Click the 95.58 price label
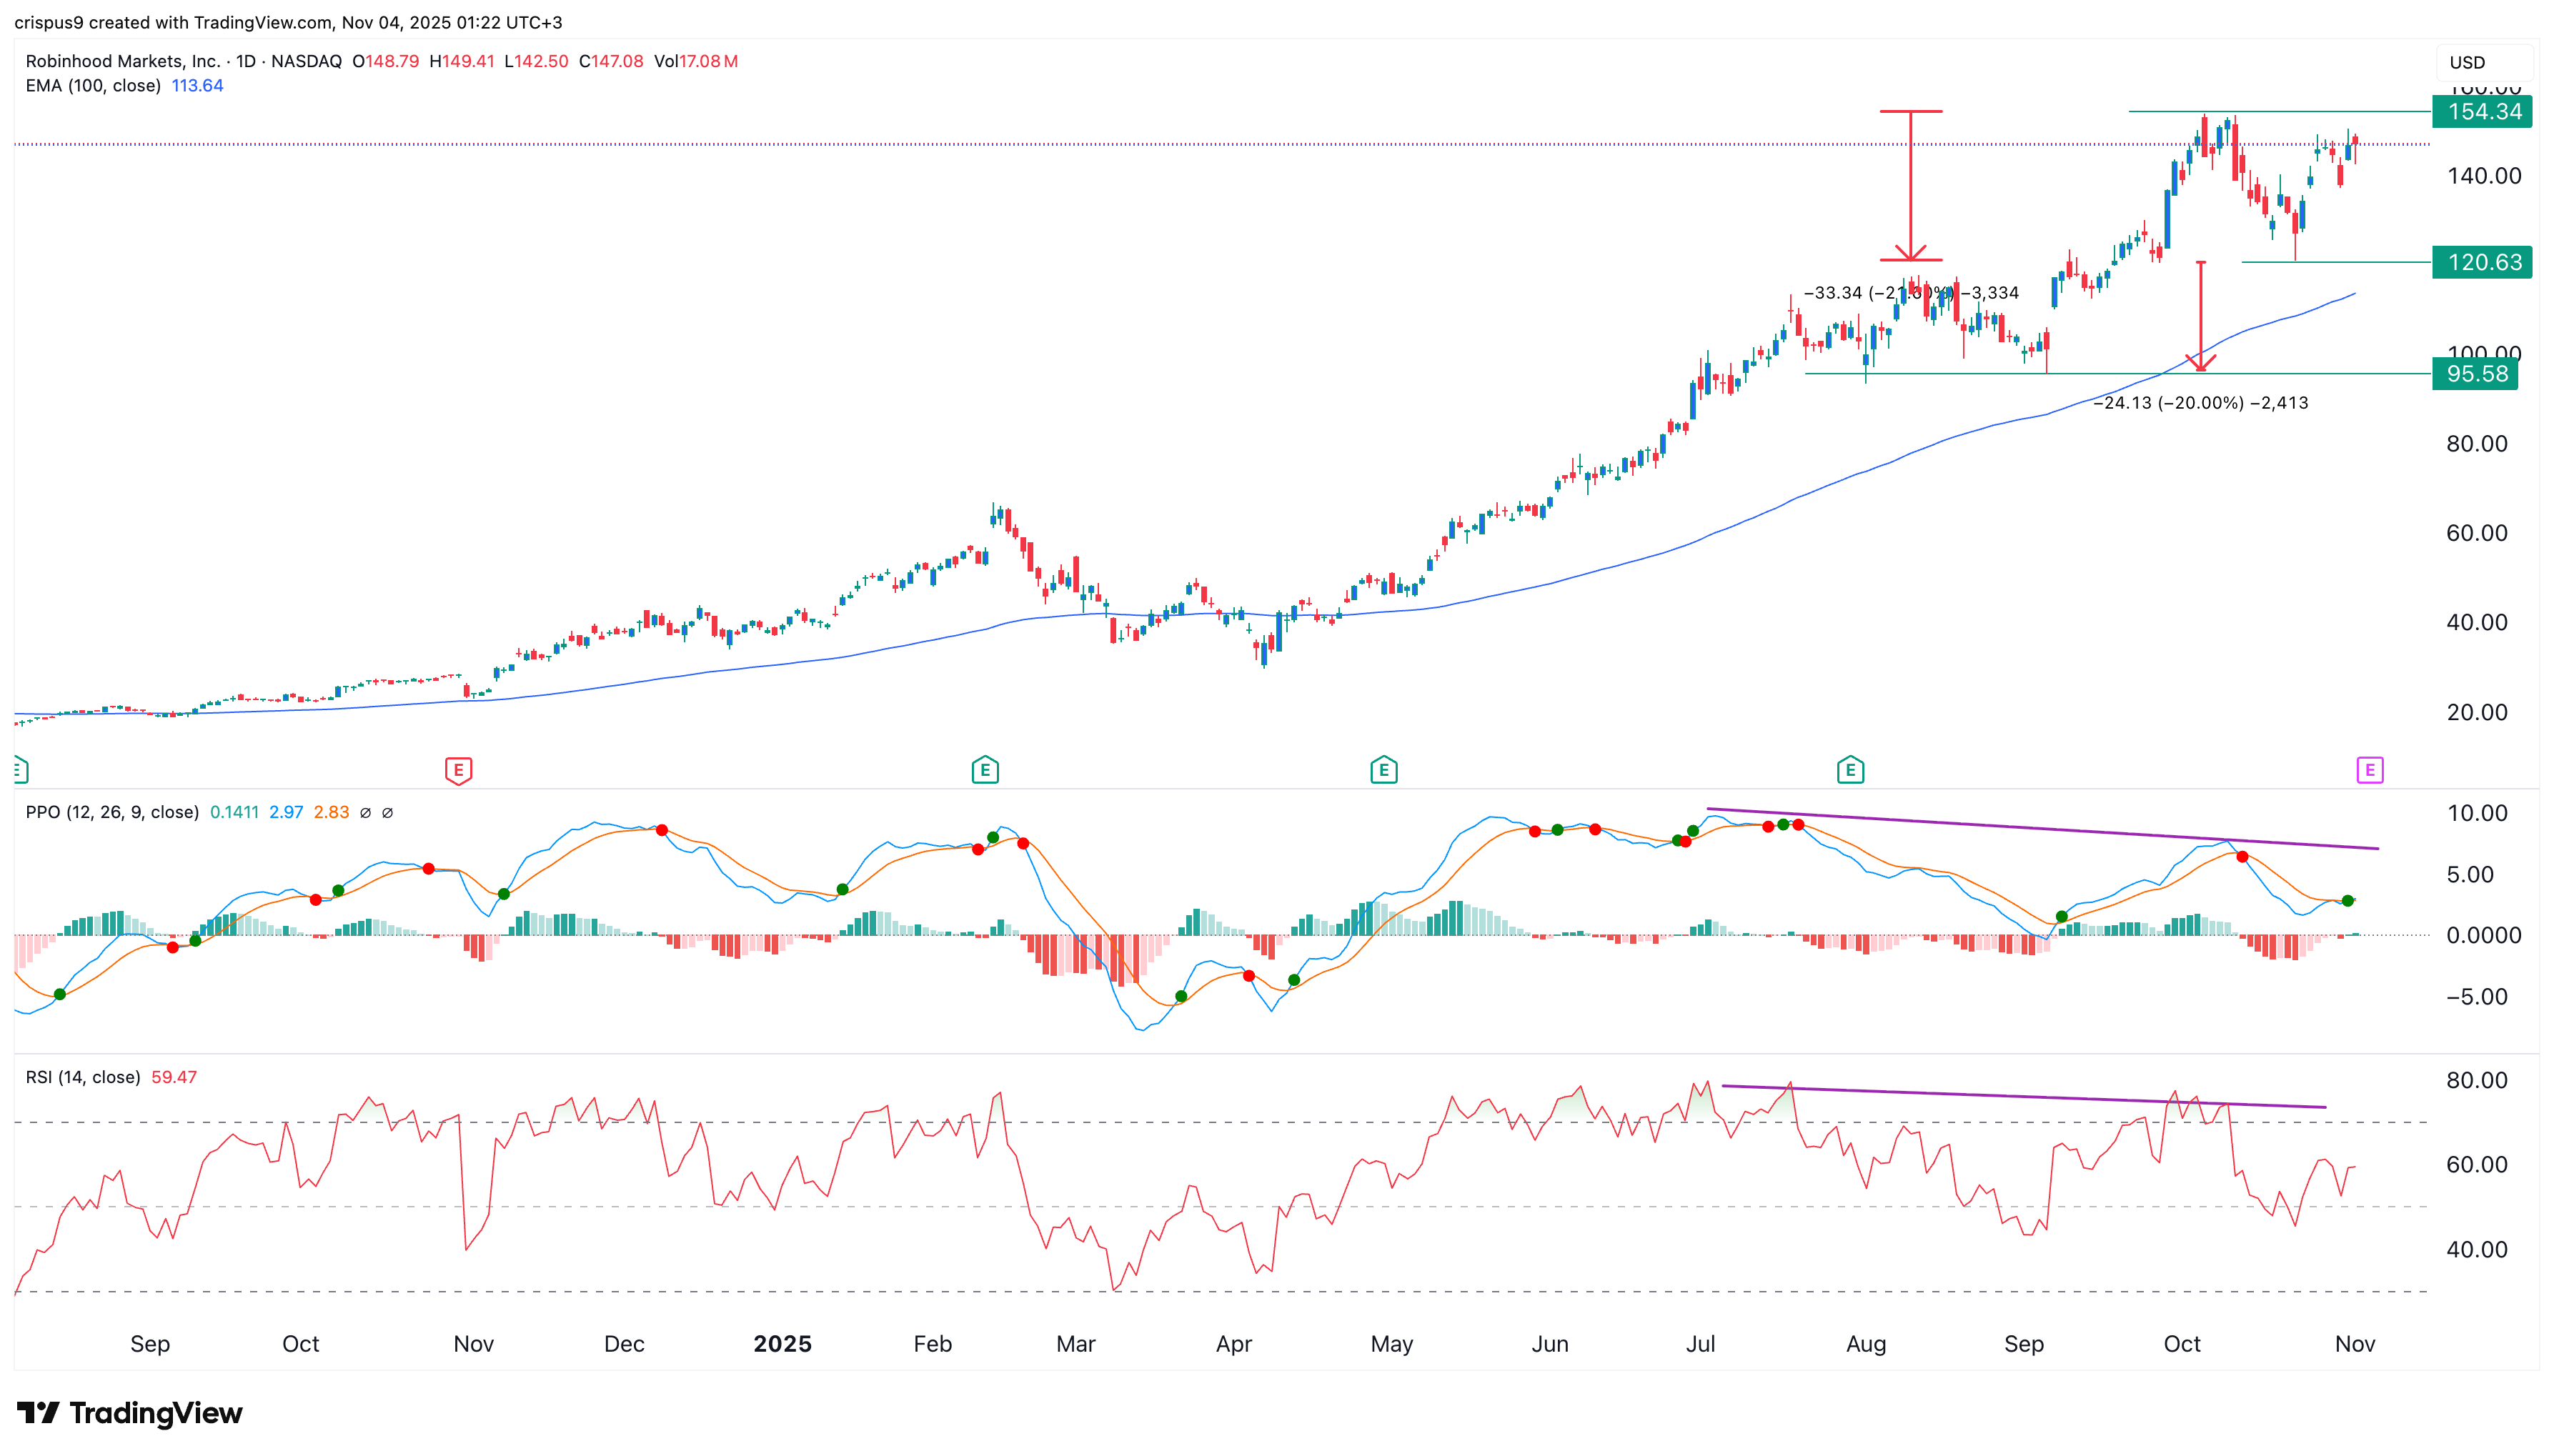2554x1456 pixels. pyautogui.click(x=2476, y=374)
